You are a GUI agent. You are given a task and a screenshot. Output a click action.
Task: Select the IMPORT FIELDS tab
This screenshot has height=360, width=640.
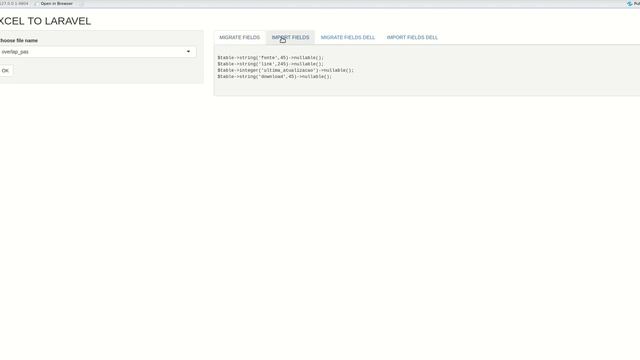pyautogui.click(x=290, y=38)
